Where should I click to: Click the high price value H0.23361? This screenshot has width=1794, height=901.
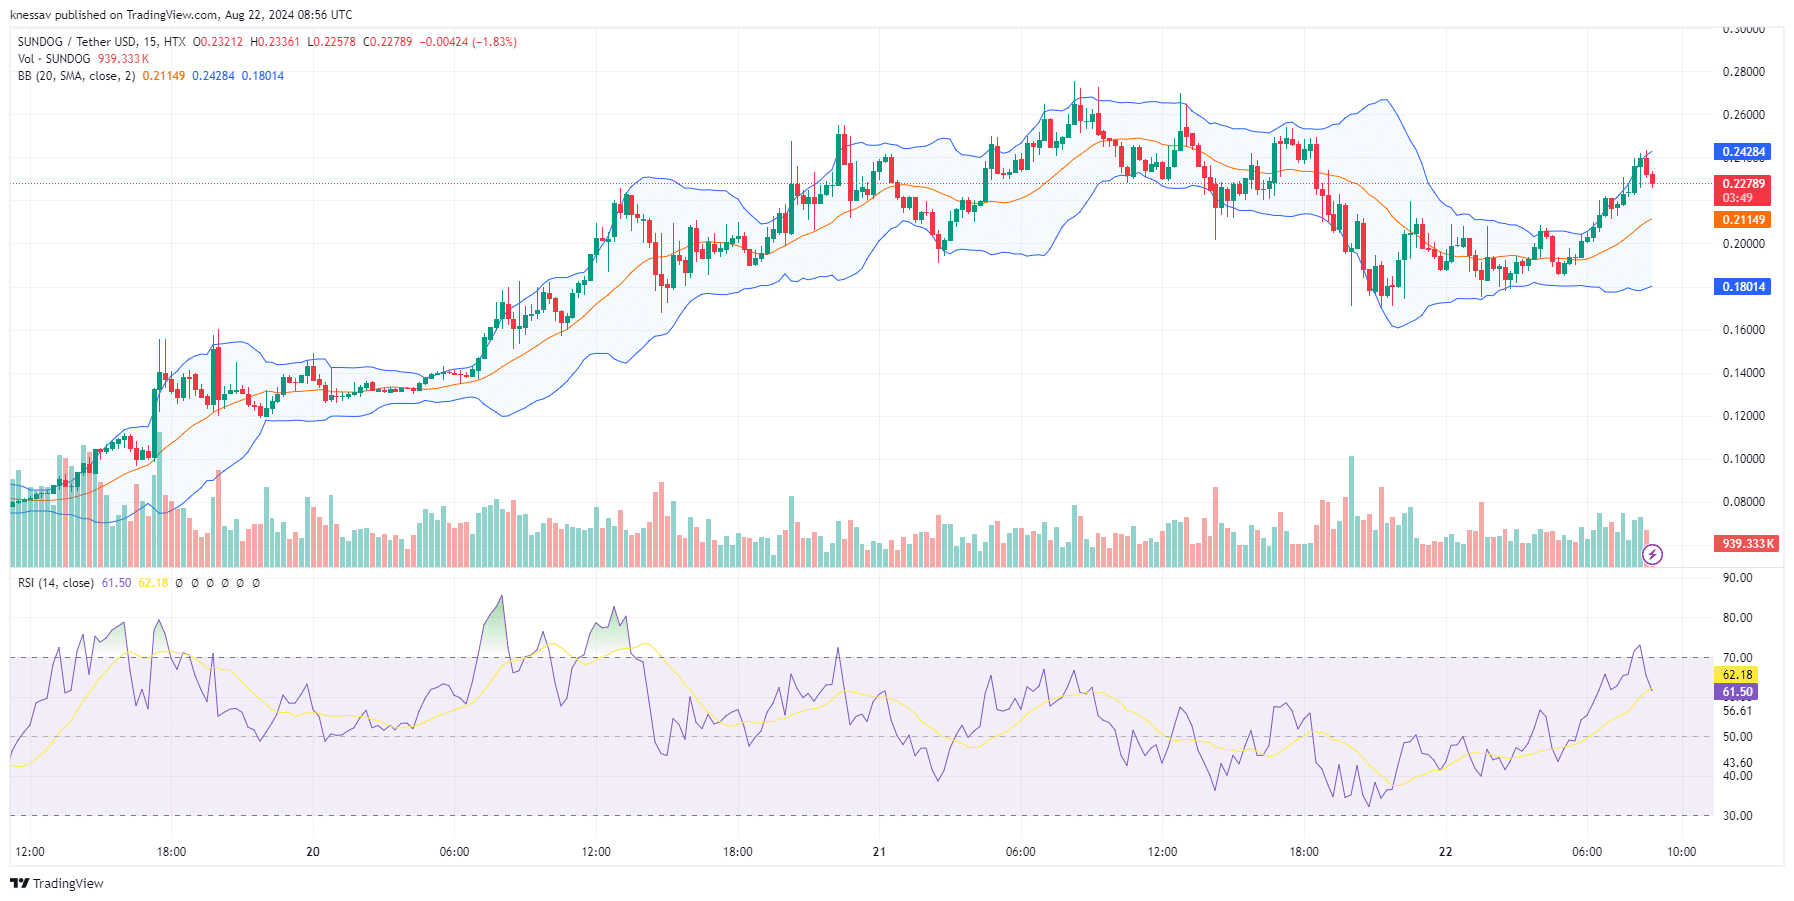click(275, 42)
